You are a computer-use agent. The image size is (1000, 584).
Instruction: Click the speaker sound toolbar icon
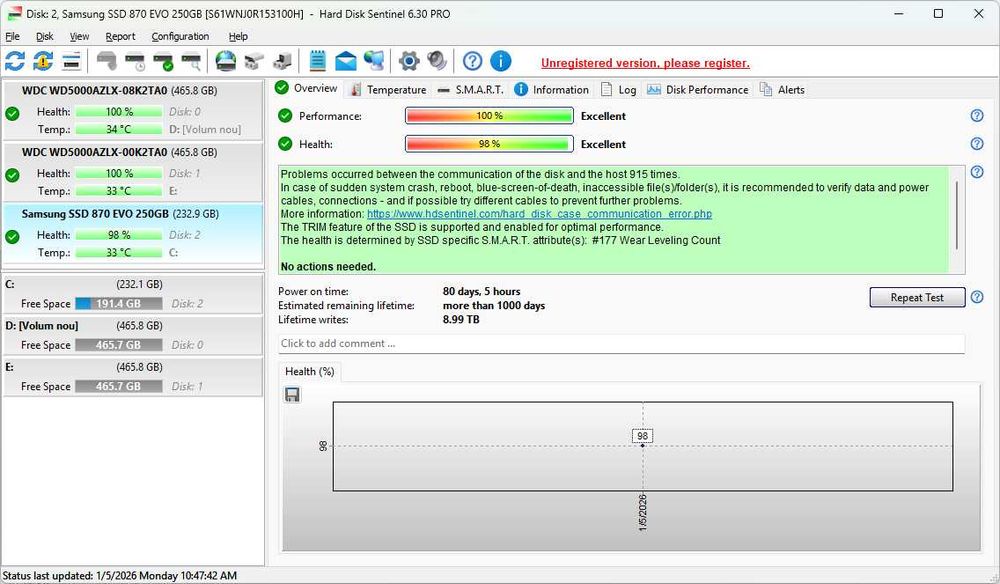click(x=437, y=61)
